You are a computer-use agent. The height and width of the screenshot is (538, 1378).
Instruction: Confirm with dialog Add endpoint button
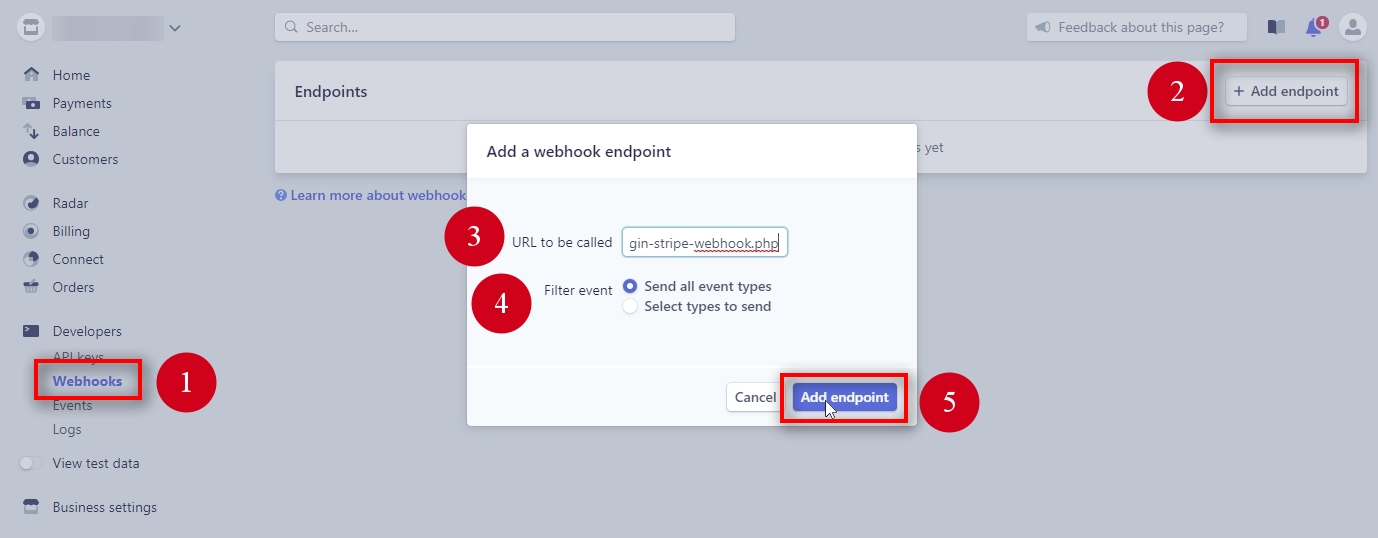point(845,397)
